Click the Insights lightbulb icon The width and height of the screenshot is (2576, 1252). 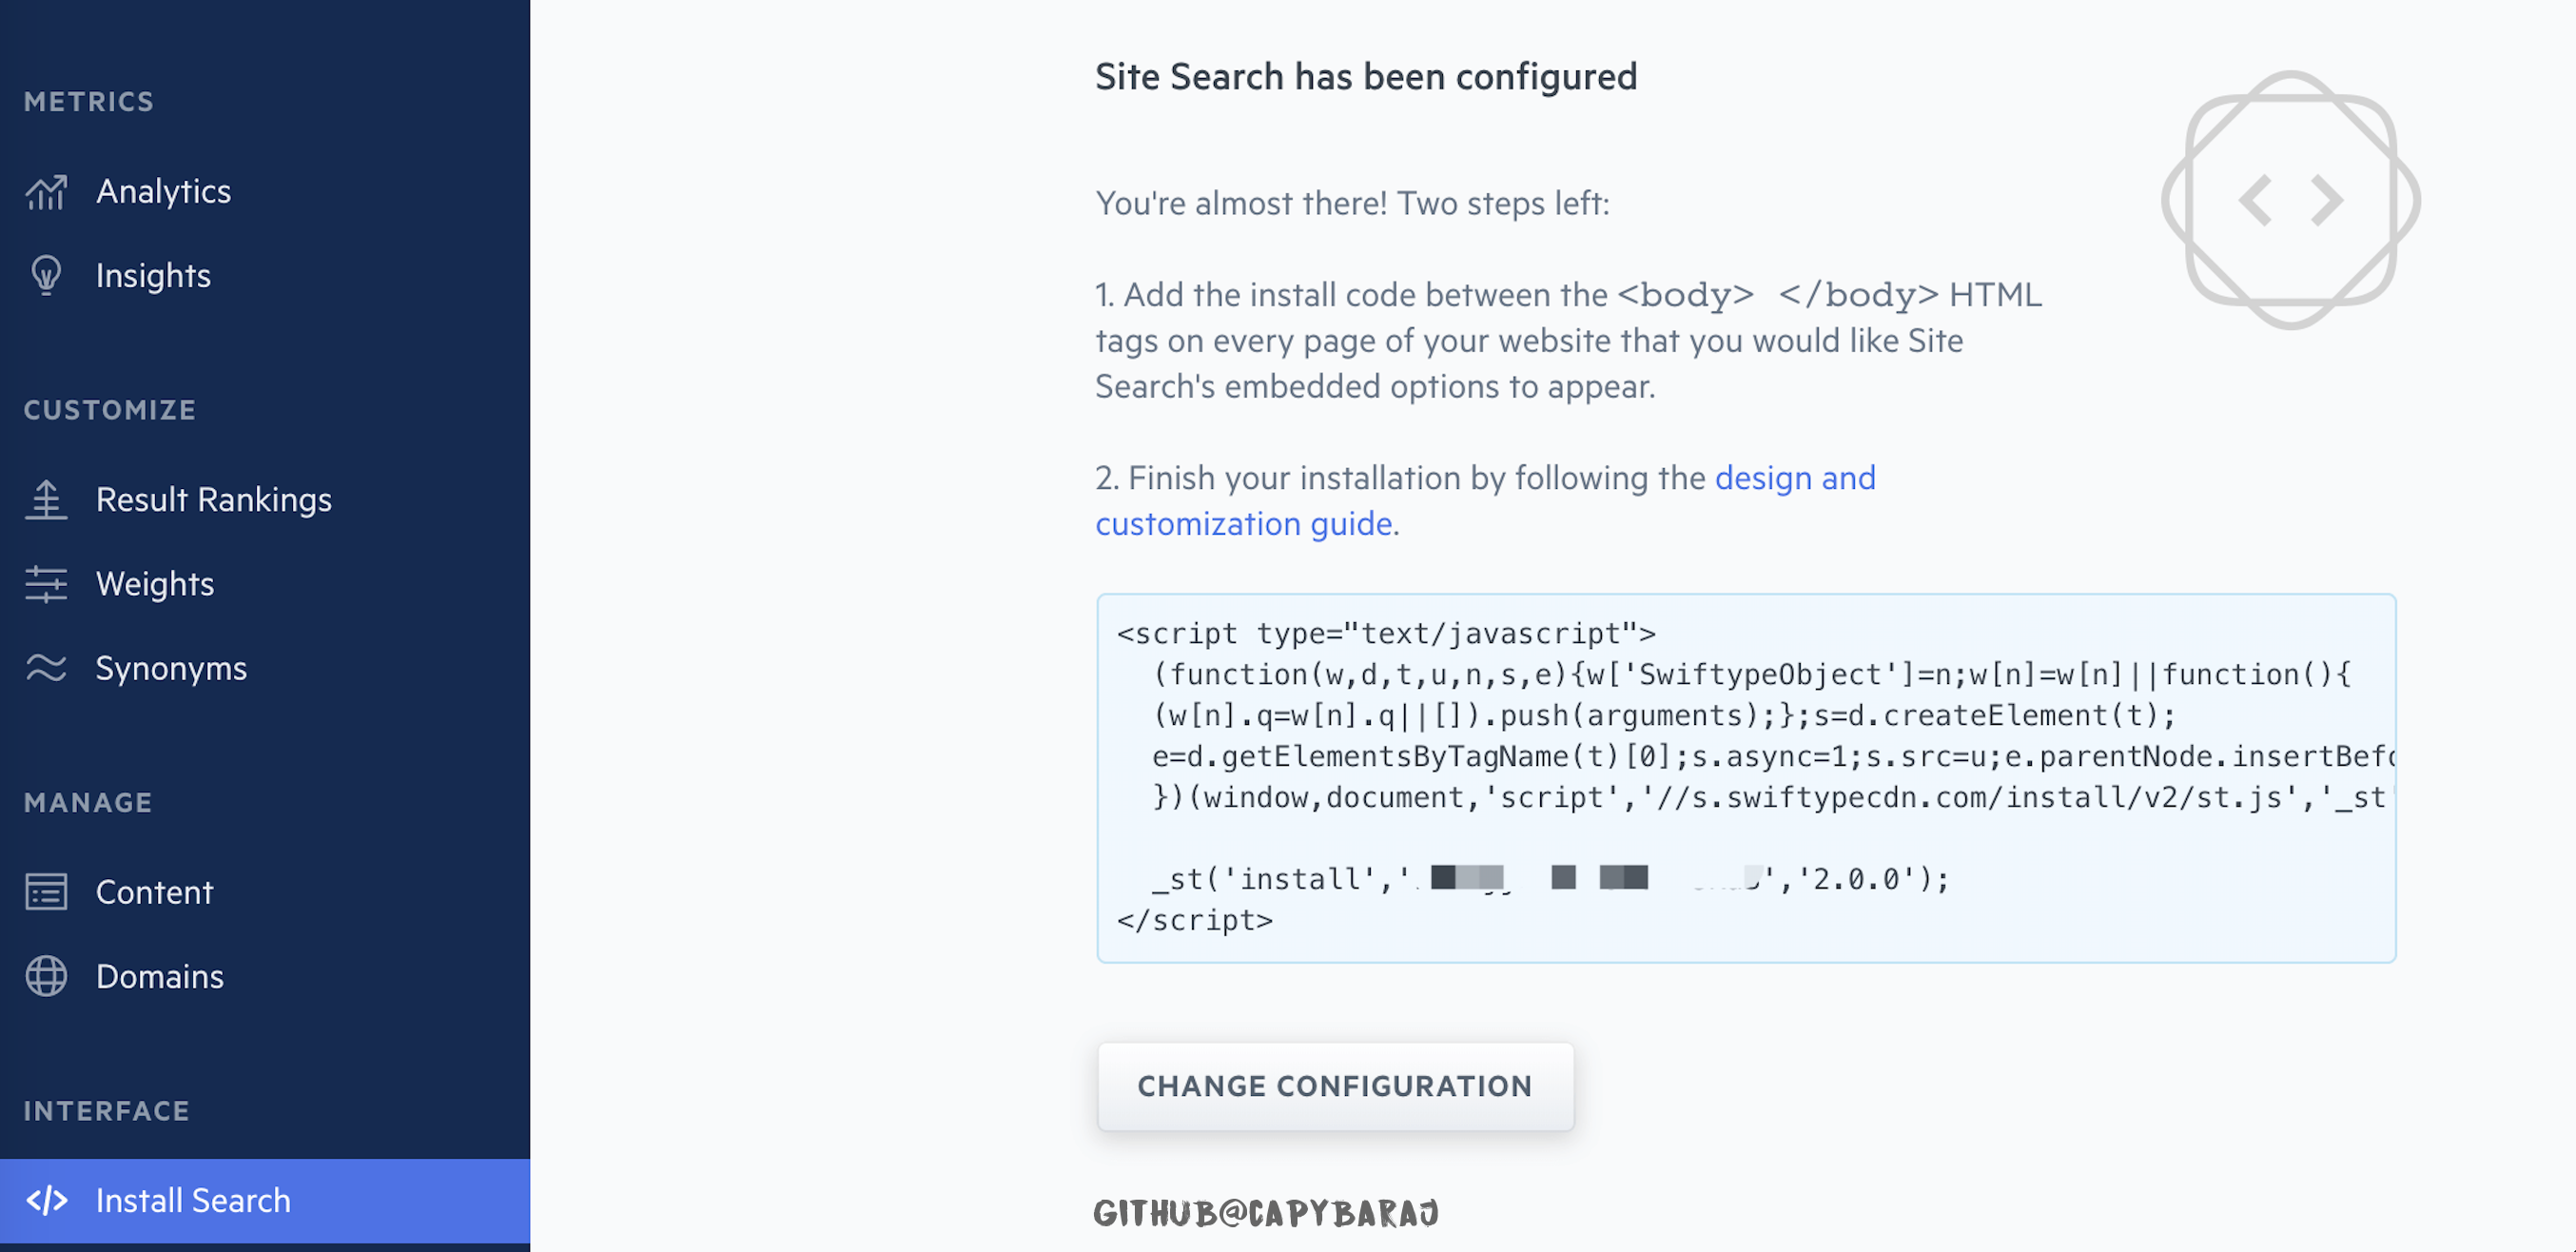click(x=46, y=276)
